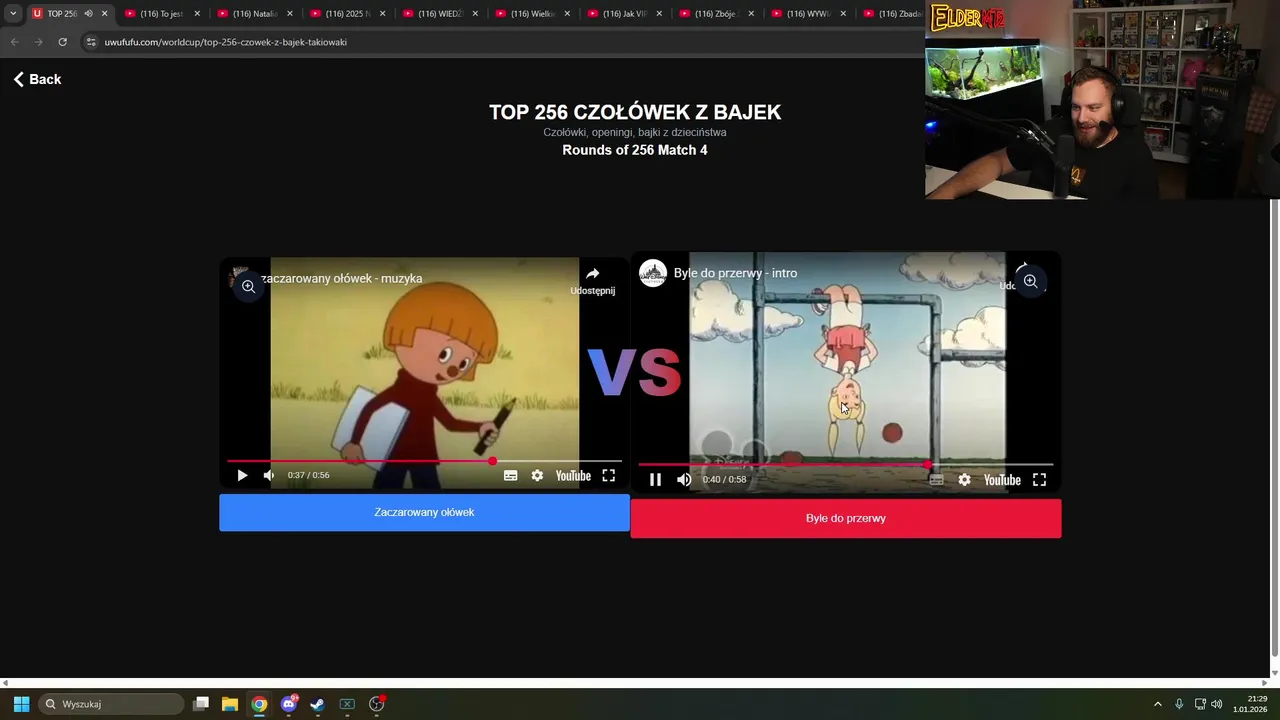Switch to the (116) Jak VIP tab
This screenshot has height=720, width=1280.
tap(622, 14)
